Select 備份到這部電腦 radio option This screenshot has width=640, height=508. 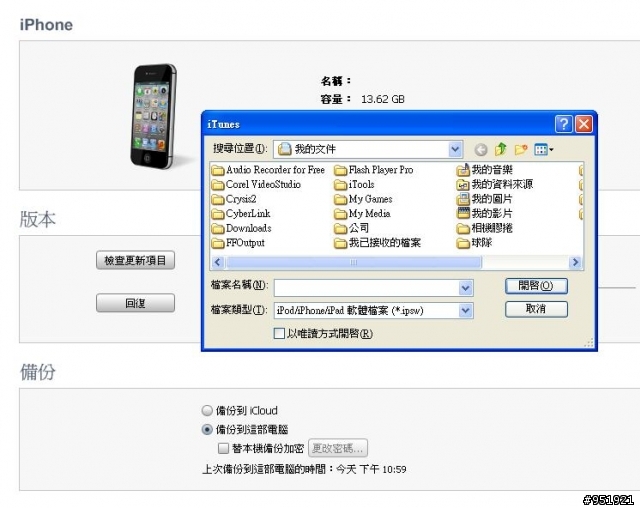pos(207,430)
